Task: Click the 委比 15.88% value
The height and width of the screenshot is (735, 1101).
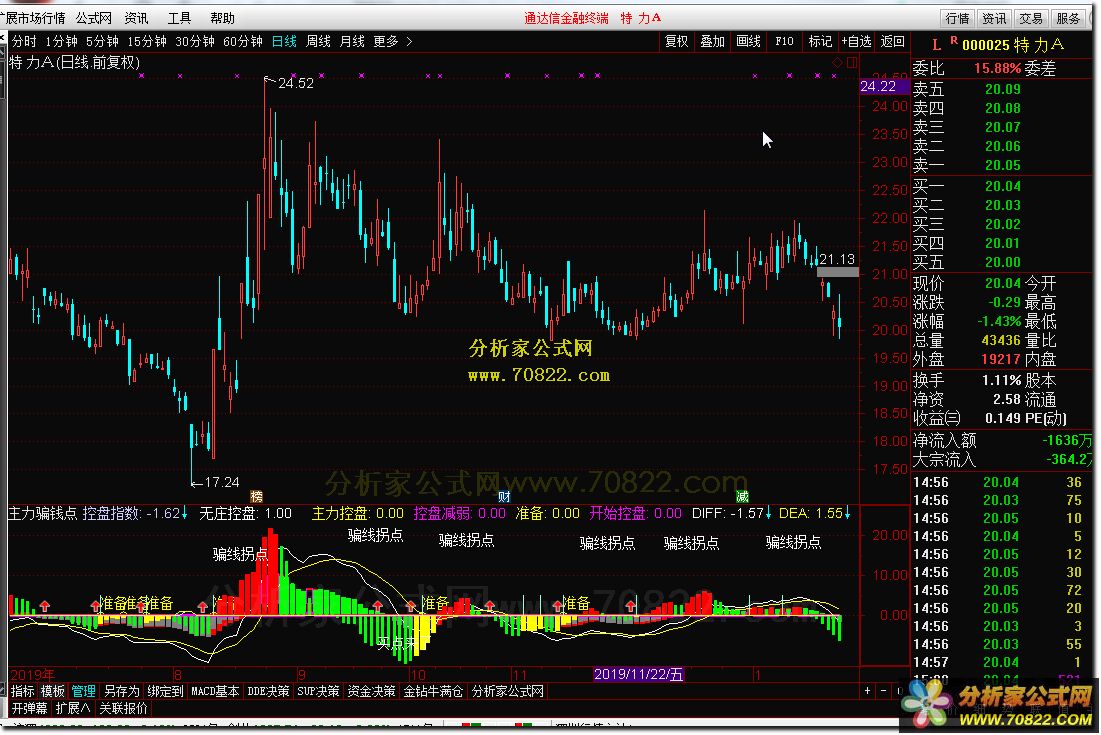Action: 997,69
